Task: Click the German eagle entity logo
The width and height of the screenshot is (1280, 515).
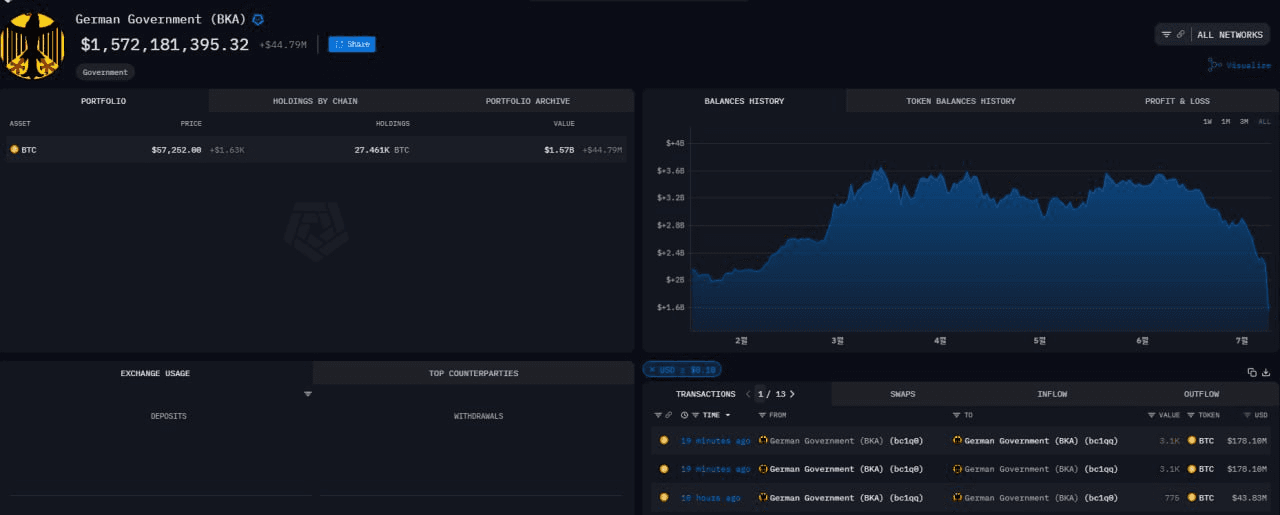Action: (x=33, y=47)
